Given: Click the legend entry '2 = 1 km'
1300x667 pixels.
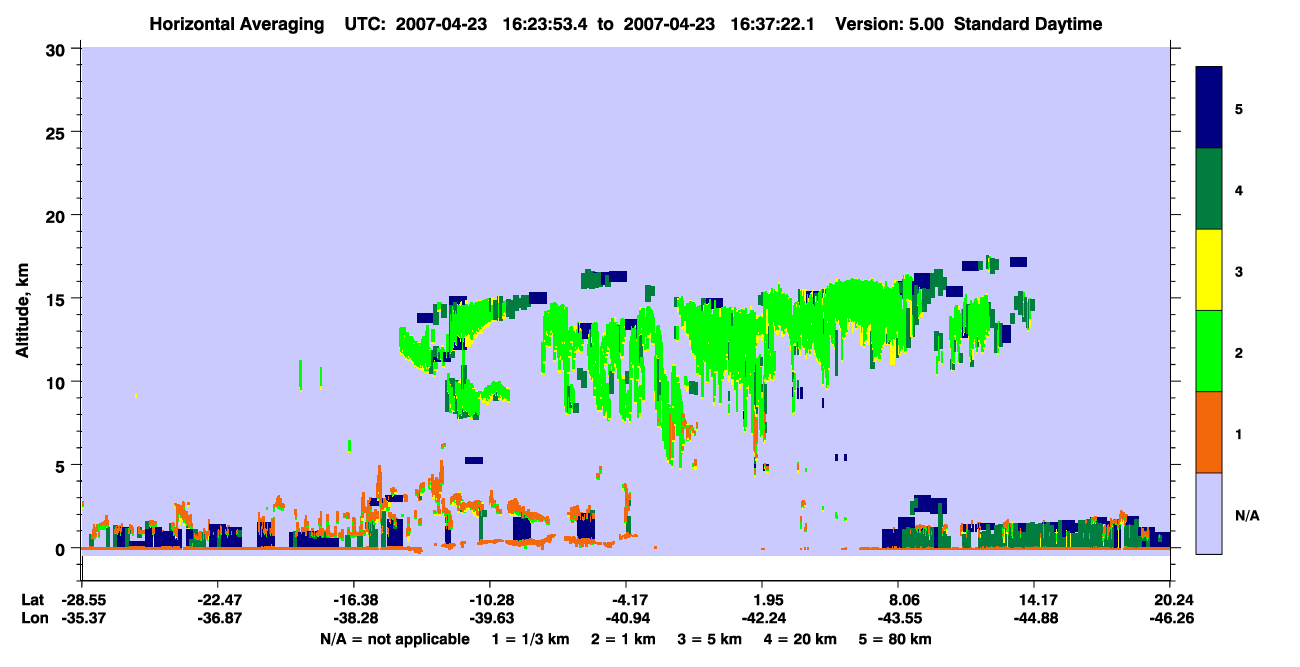Looking at the screenshot, I should 624,639.
